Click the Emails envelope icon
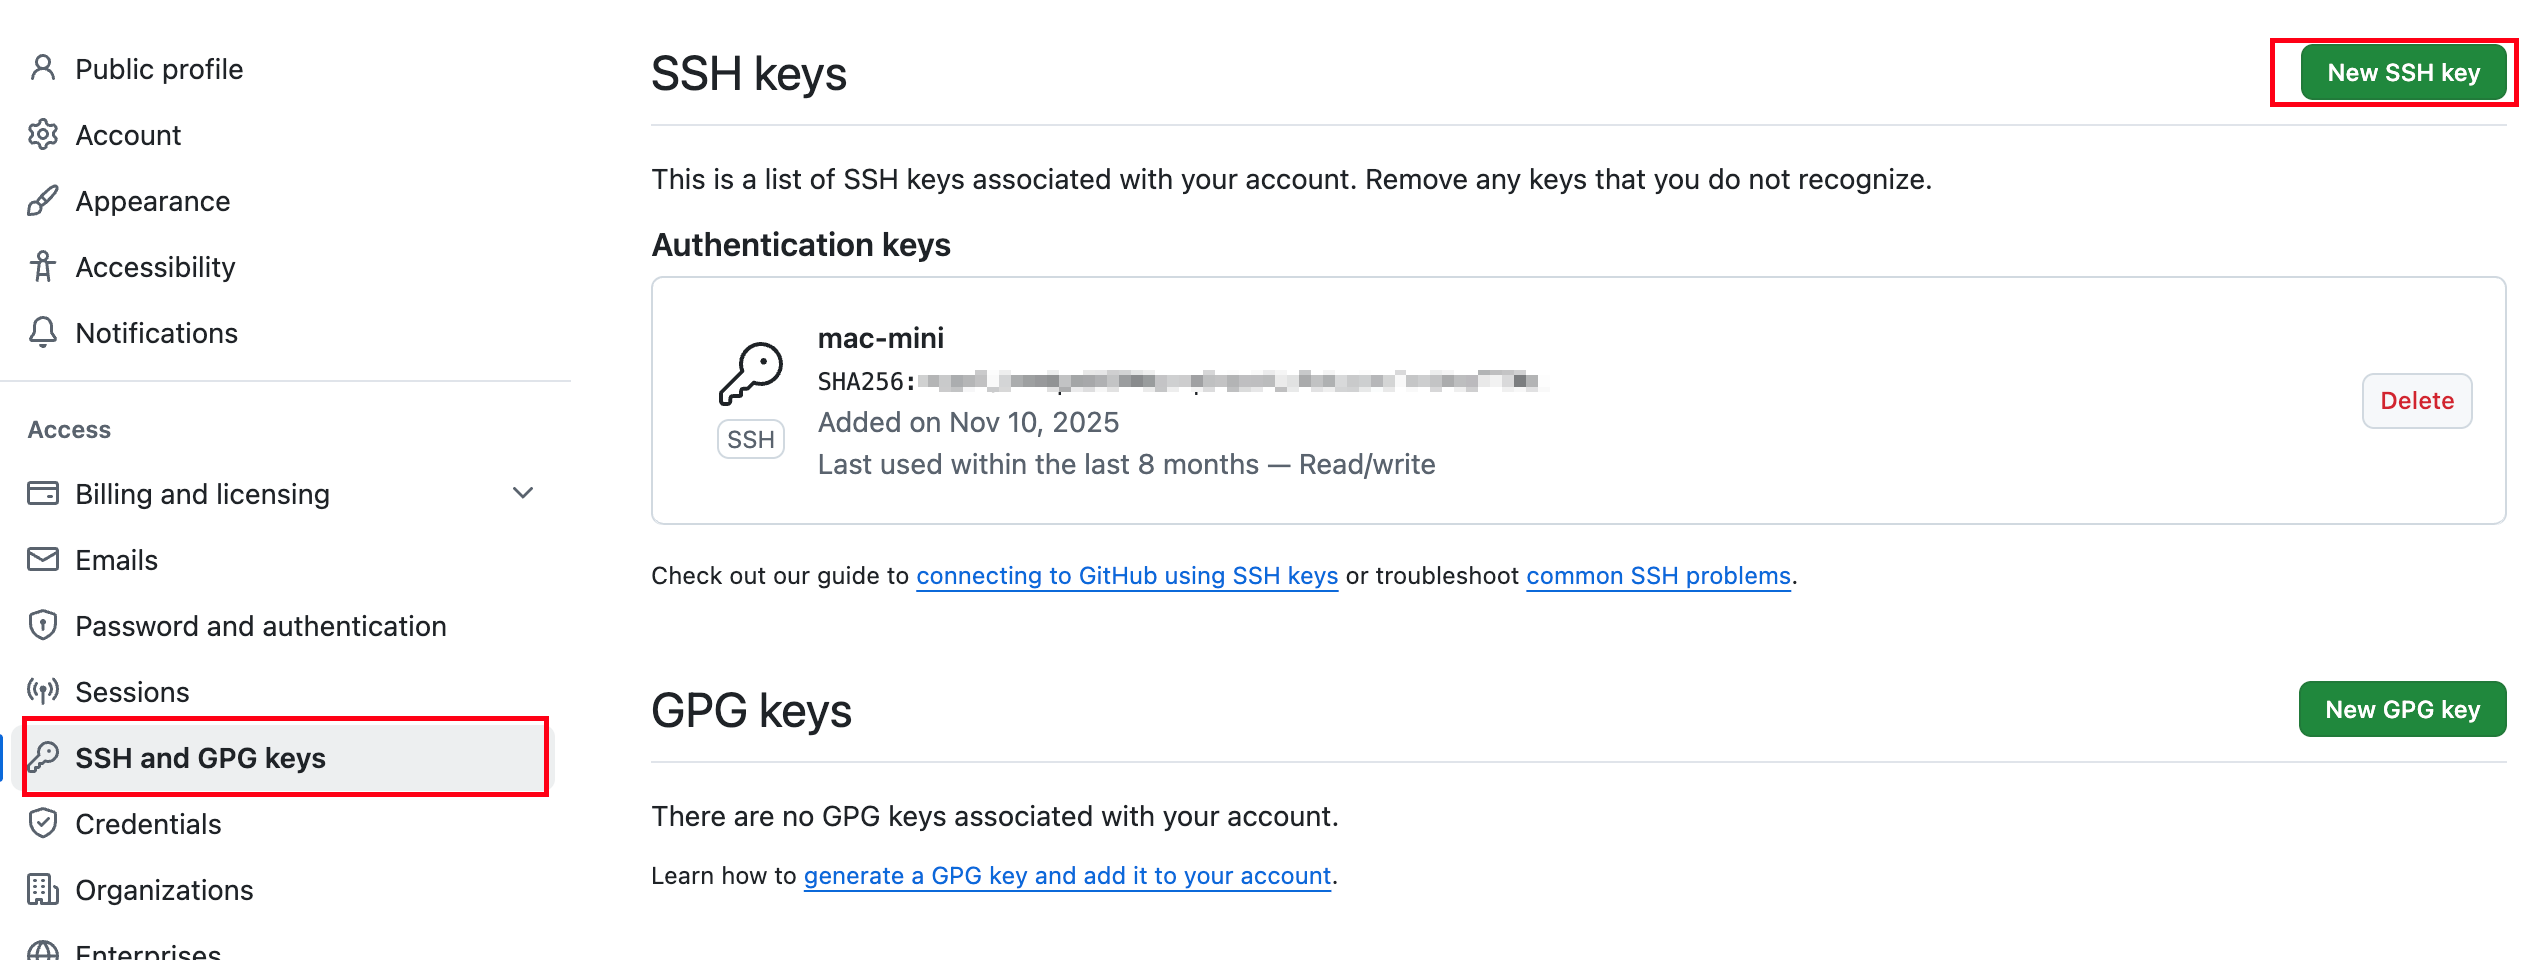Screen dimensions: 2524x960 pyautogui.click(x=43, y=559)
